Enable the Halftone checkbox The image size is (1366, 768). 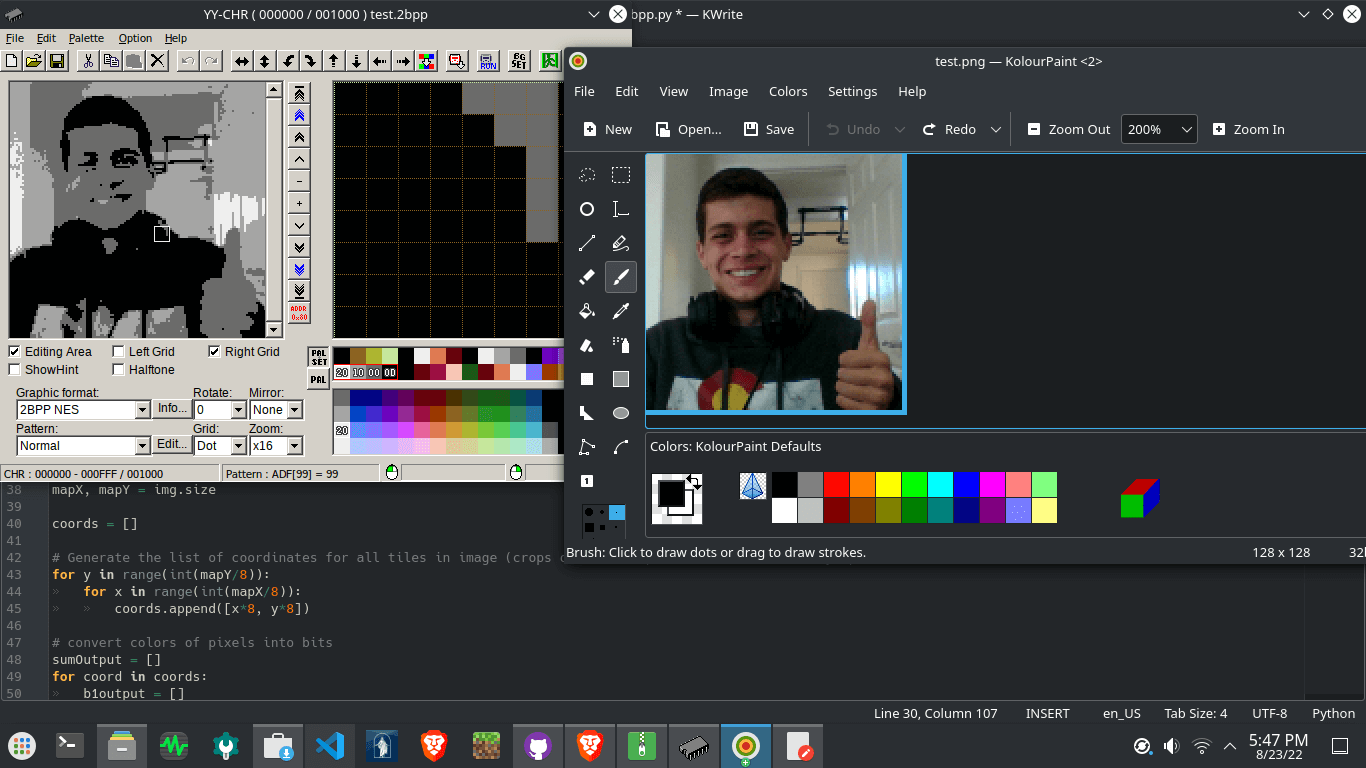point(143,370)
